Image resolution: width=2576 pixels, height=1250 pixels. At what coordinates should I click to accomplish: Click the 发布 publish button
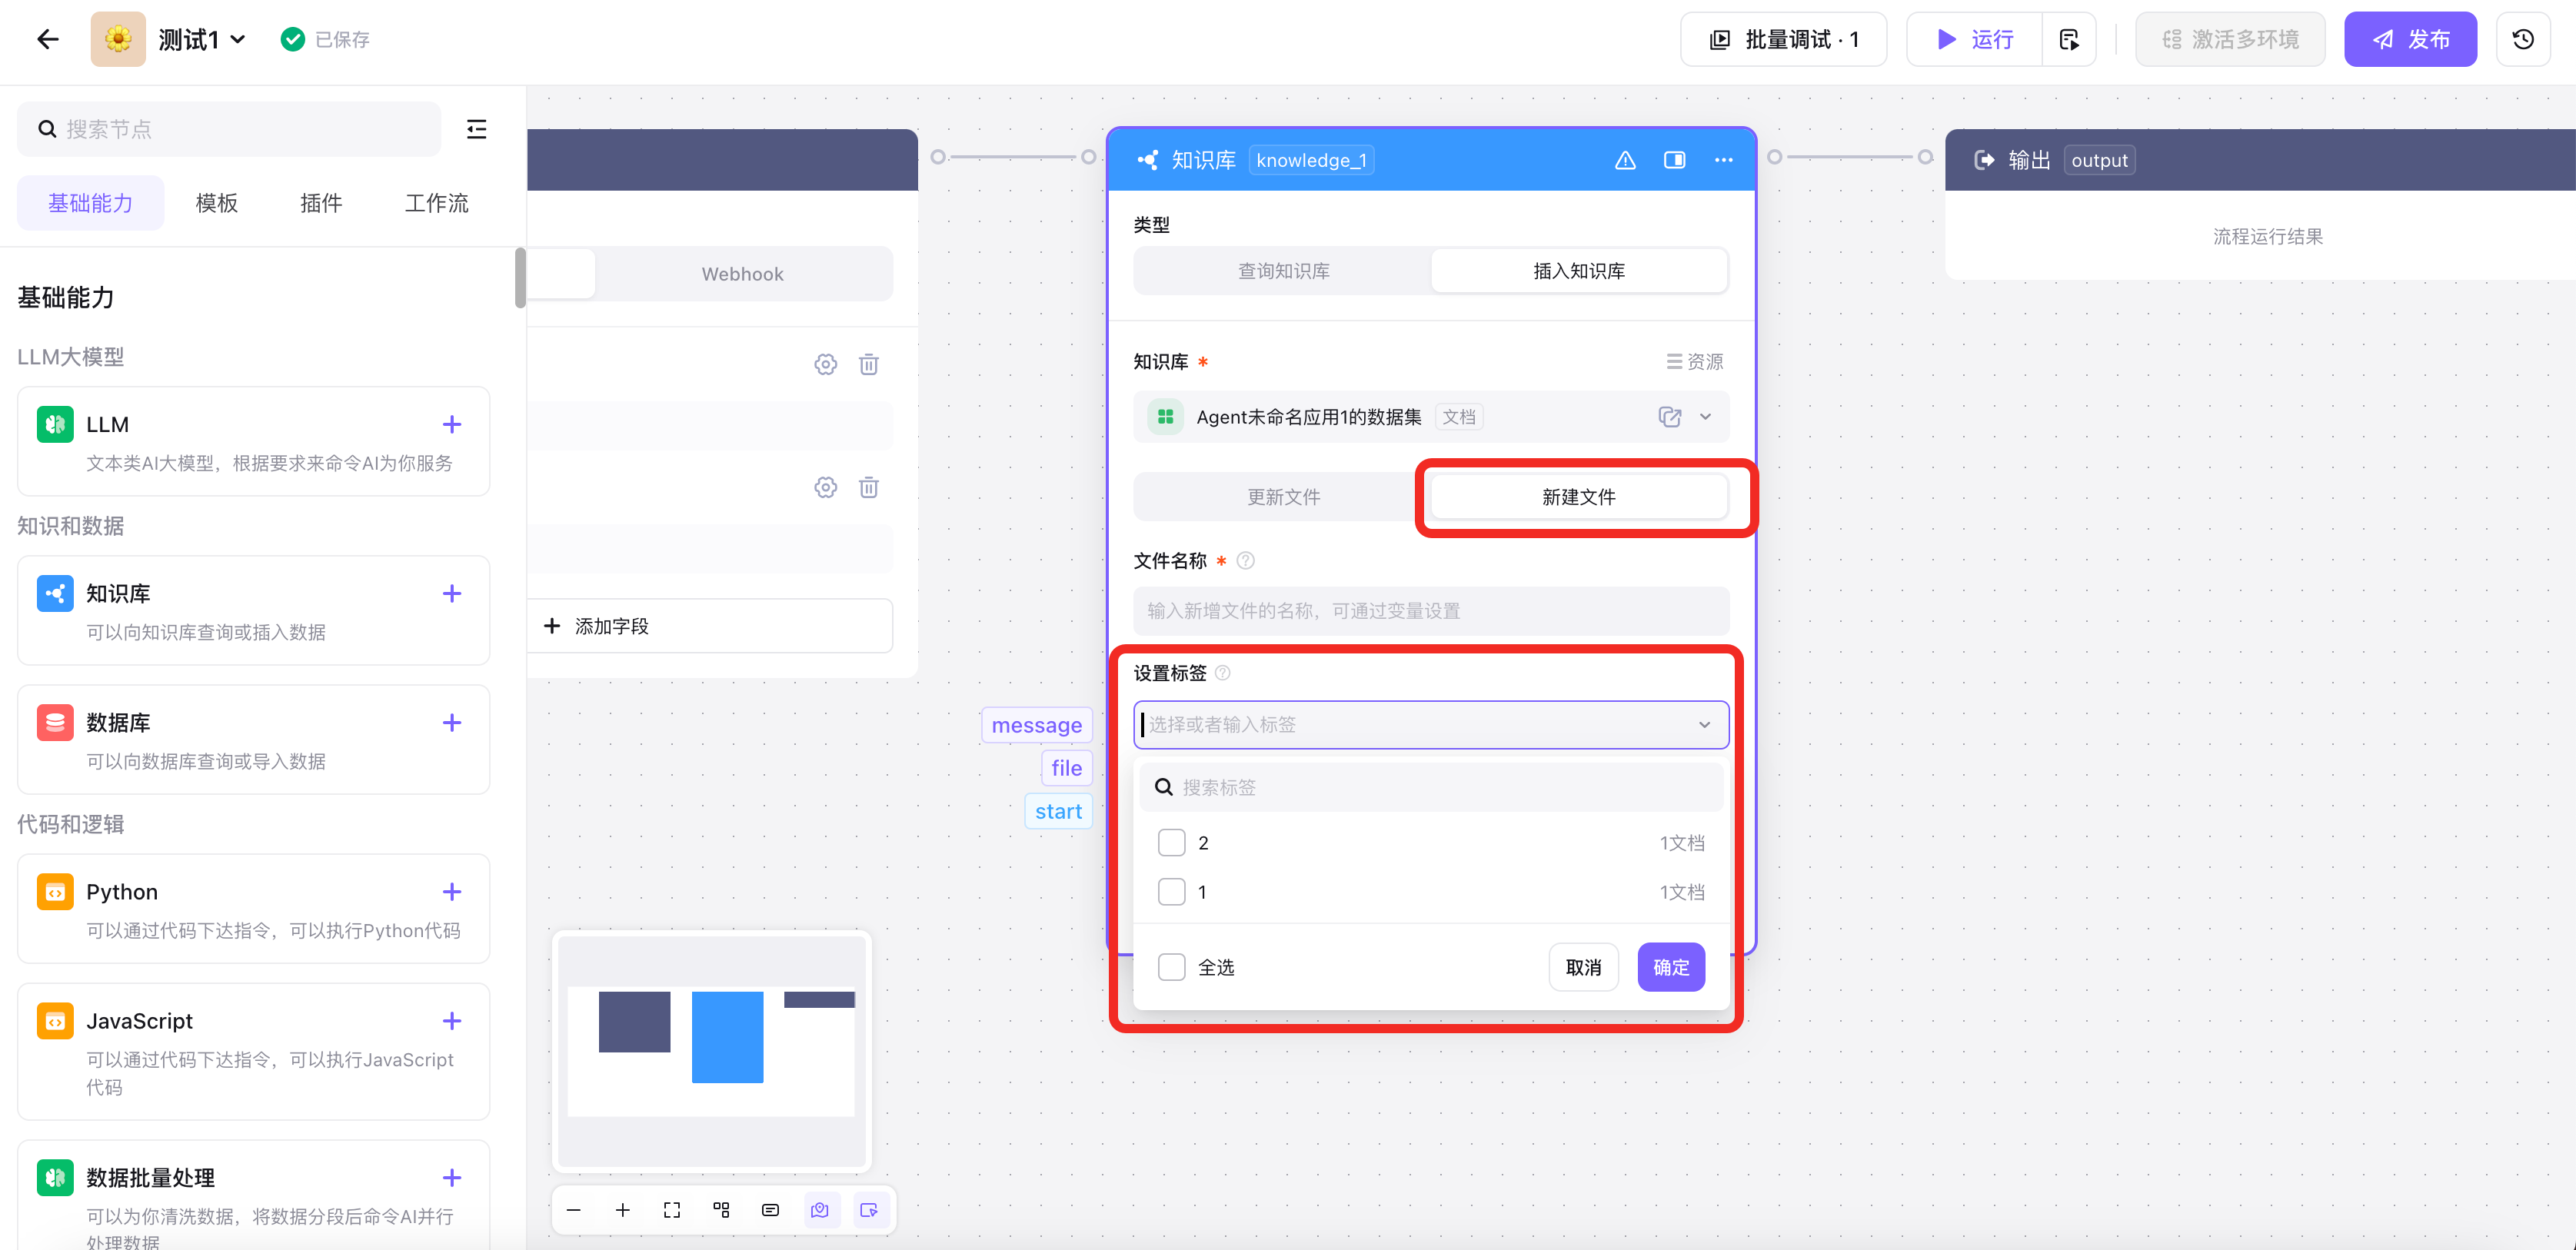point(2410,40)
